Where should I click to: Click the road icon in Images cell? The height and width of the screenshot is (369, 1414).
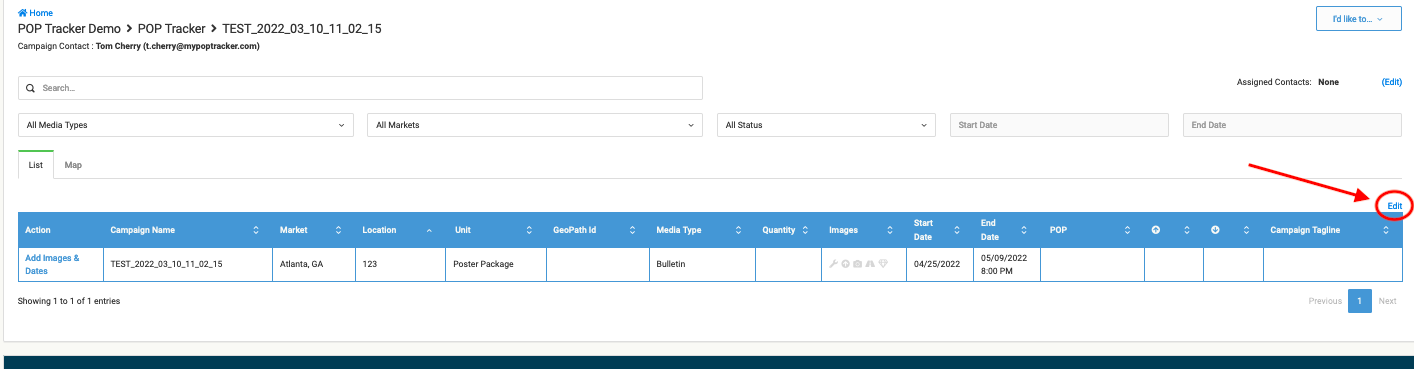coord(870,265)
